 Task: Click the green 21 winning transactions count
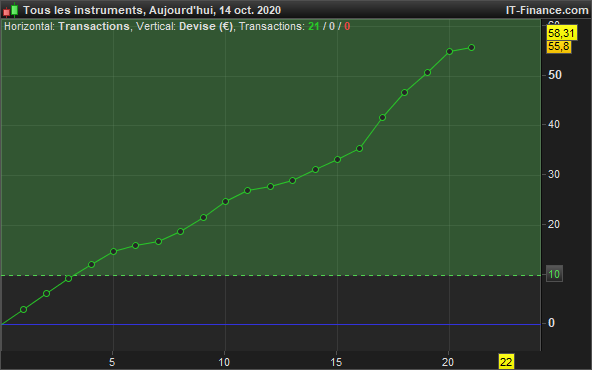coord(314,26)
